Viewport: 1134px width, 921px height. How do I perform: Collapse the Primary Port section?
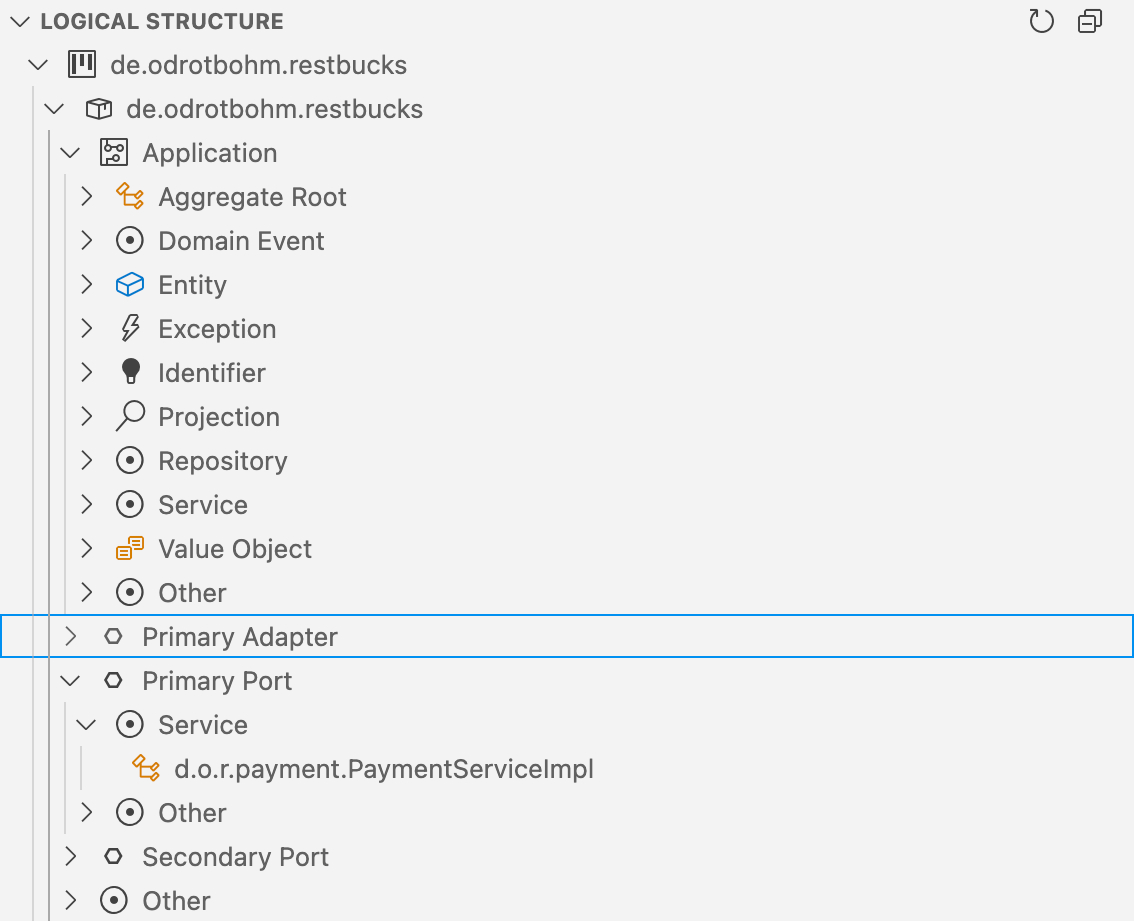pos(70,681)
